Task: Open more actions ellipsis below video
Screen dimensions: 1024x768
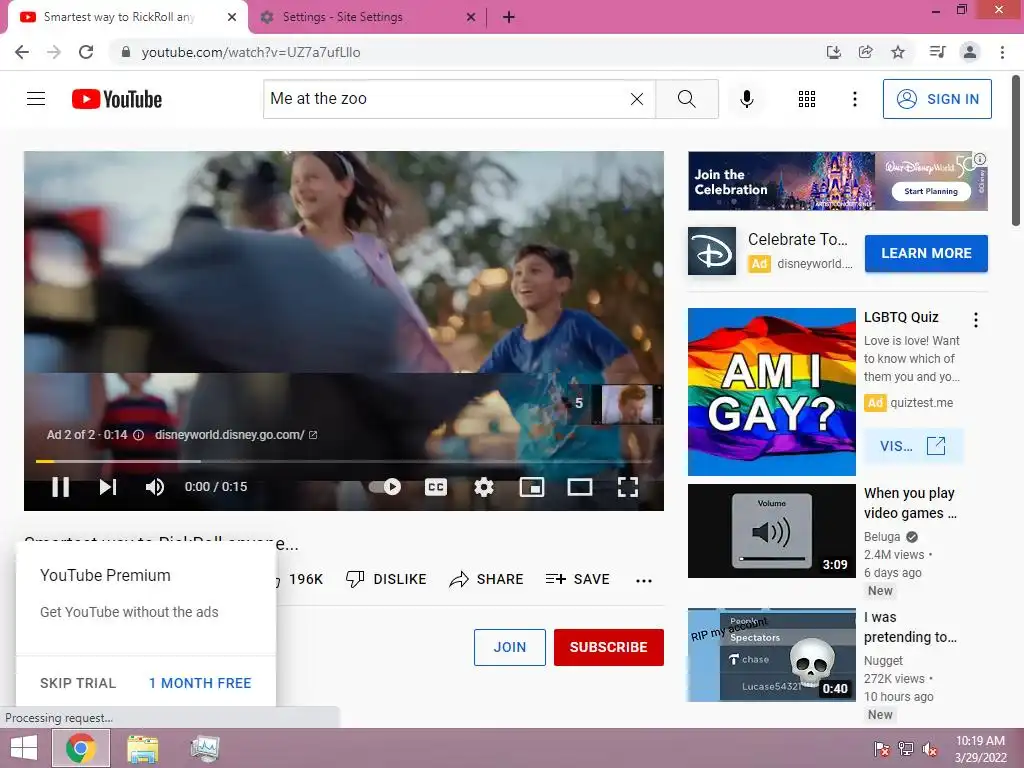Action: [644, 580]
